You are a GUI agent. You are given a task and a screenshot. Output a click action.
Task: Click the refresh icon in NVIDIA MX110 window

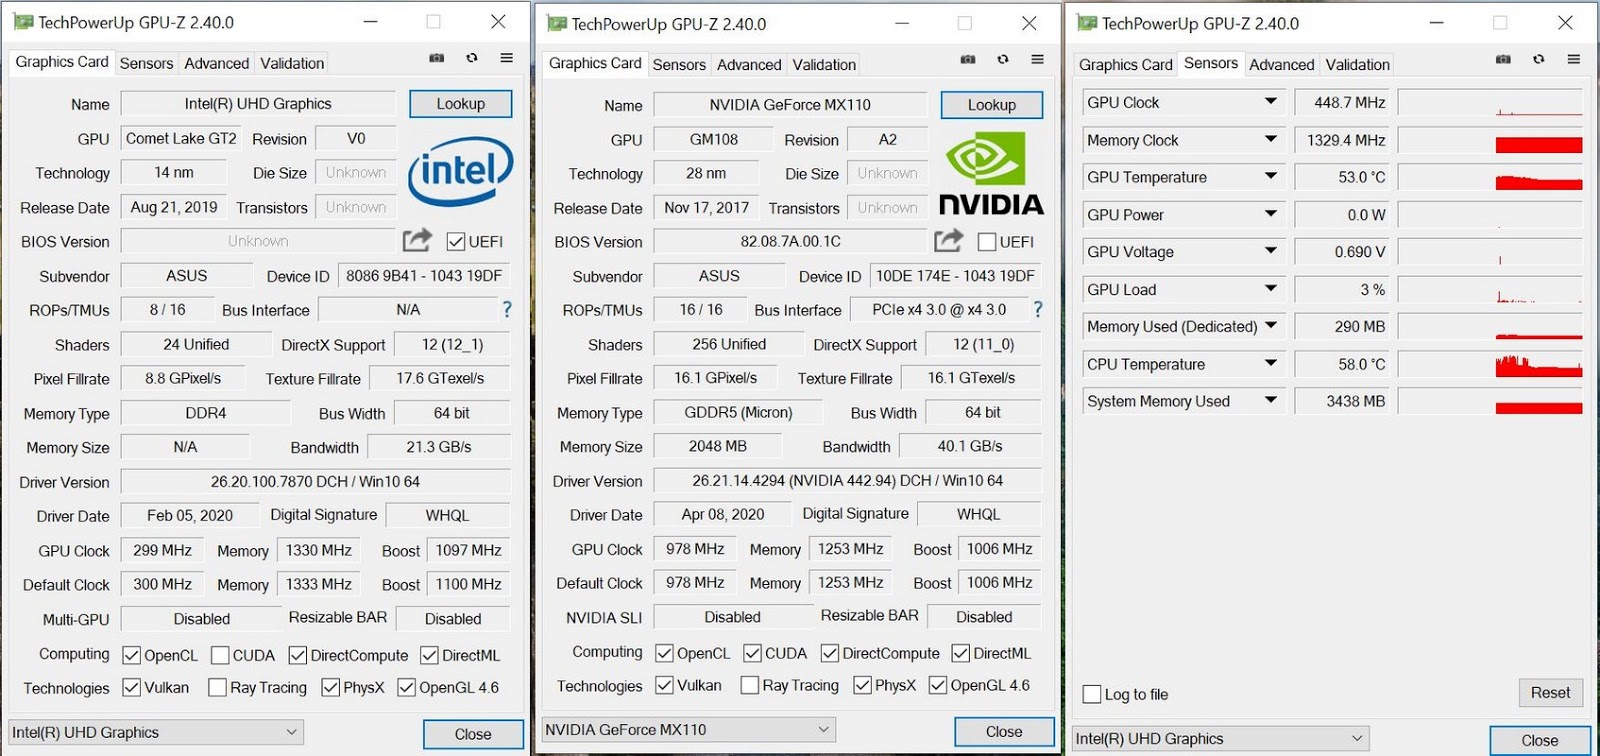(1003, 59)
